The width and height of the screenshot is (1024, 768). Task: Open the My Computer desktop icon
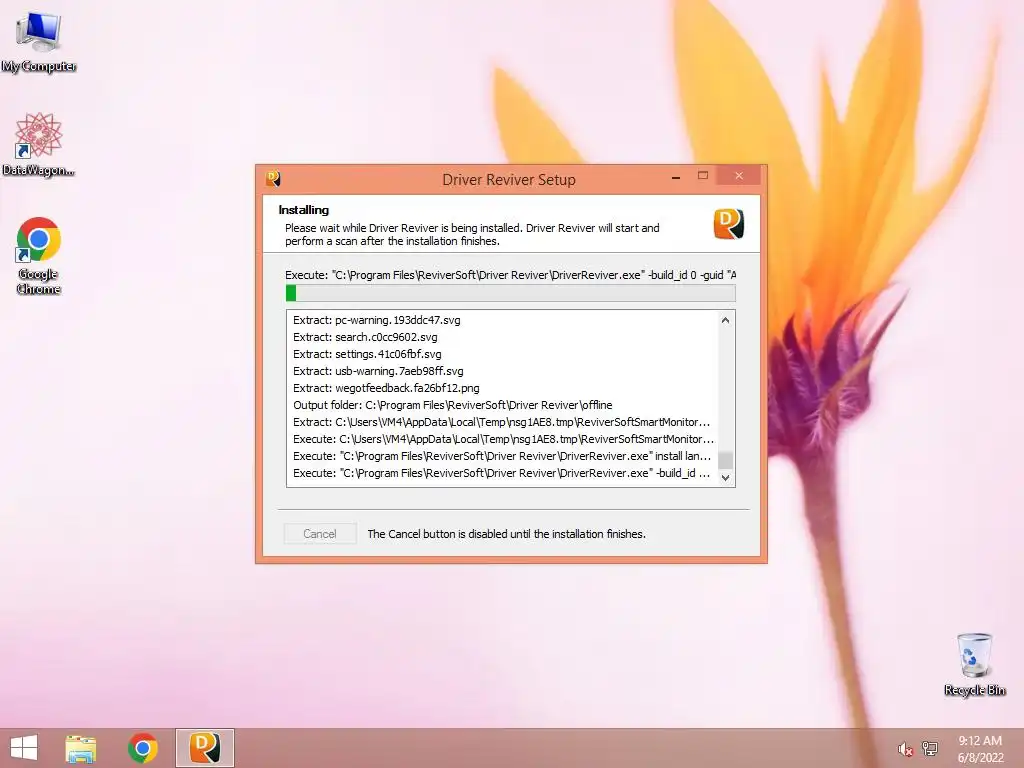tap(39, 40)
